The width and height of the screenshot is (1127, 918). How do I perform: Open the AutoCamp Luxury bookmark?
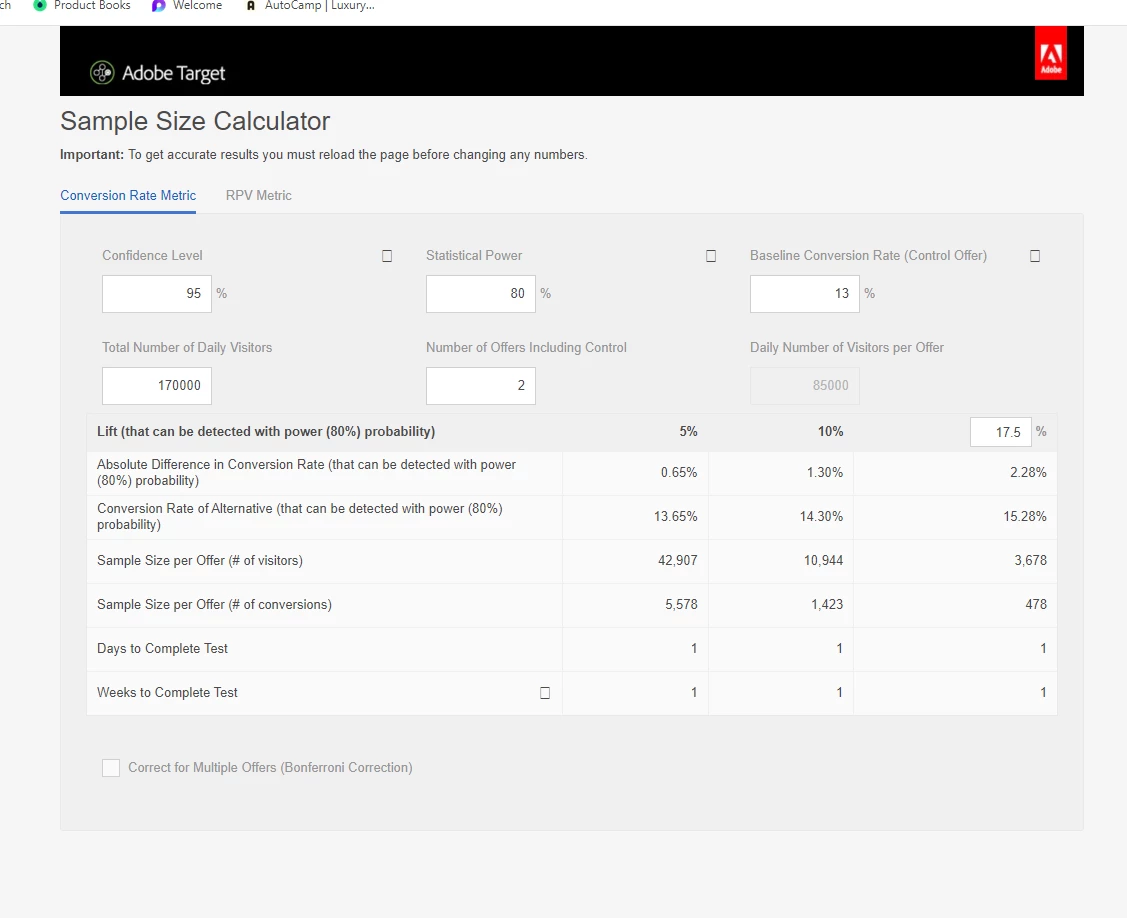(310, 6)
